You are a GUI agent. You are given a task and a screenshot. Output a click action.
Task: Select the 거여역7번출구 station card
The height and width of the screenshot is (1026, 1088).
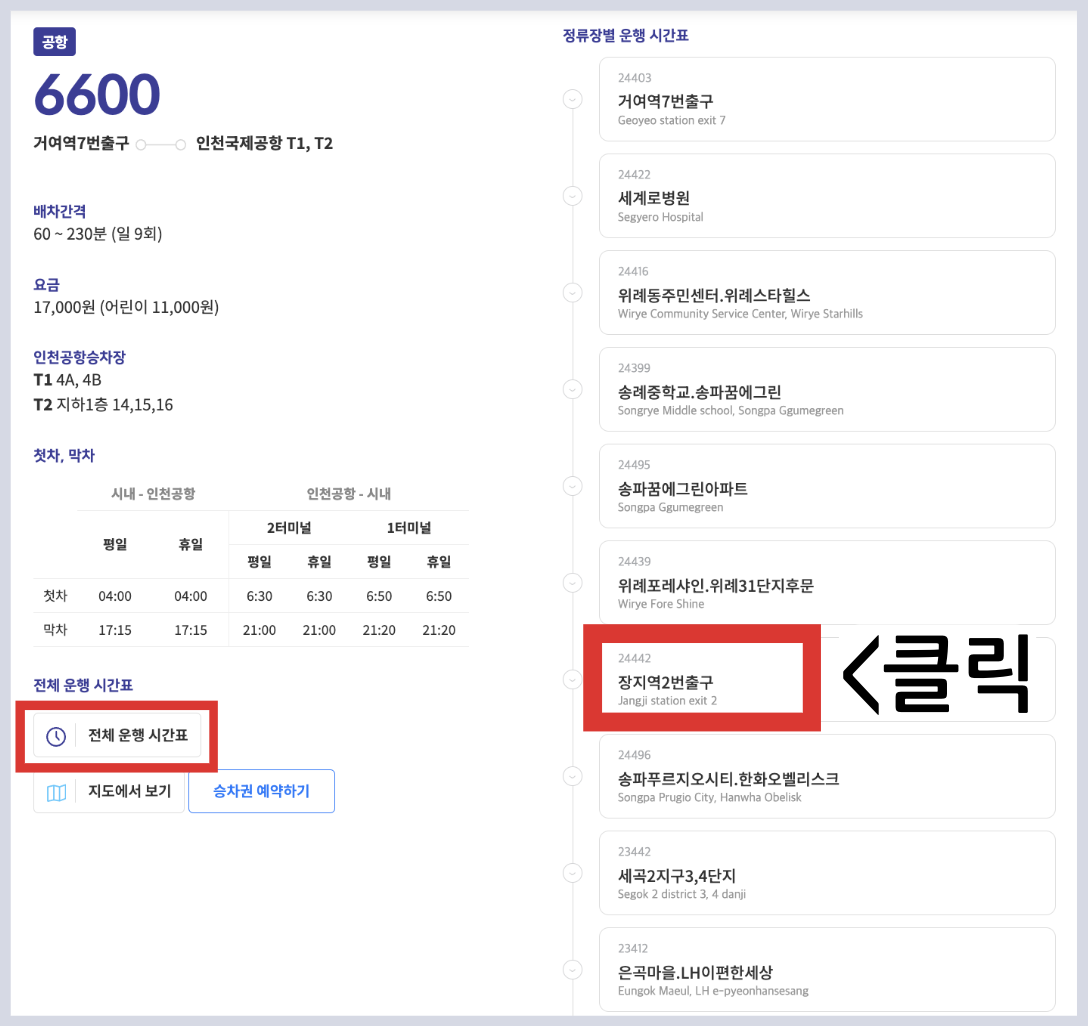[827, 99]
